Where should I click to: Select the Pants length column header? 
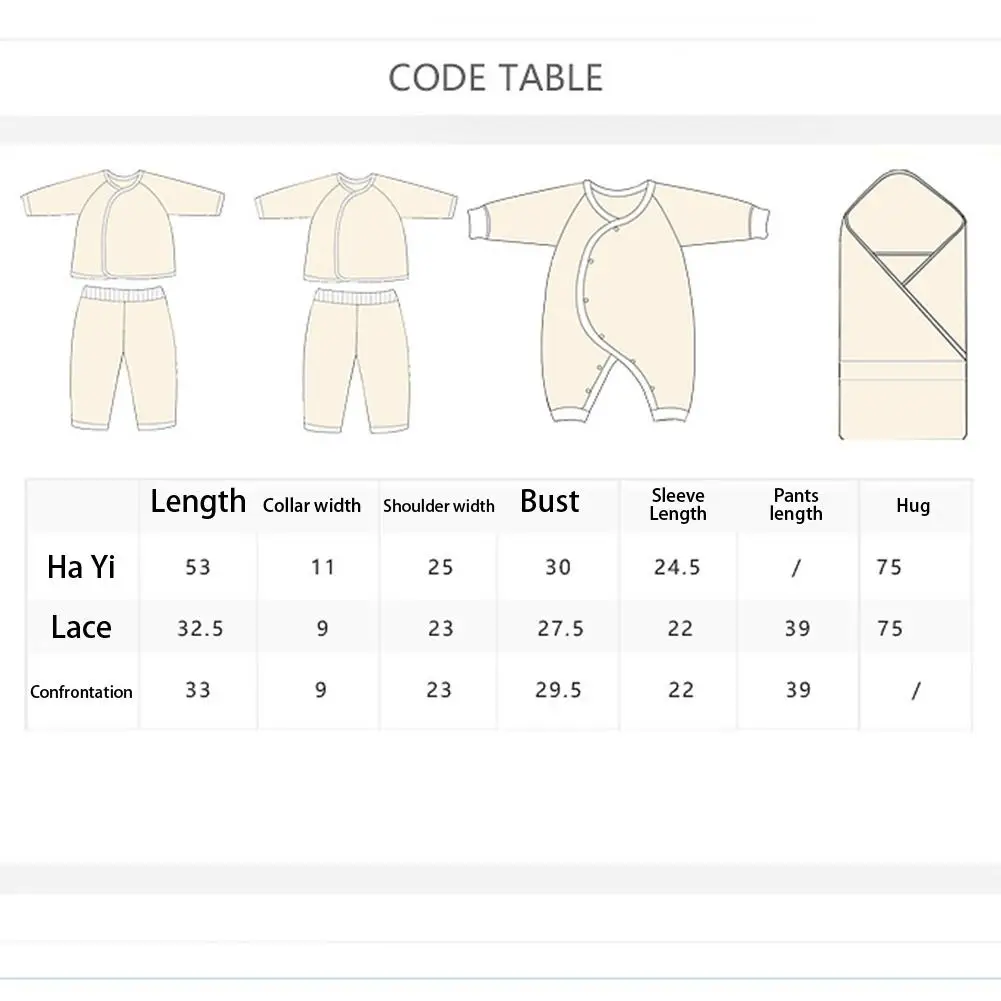[796, 504]
